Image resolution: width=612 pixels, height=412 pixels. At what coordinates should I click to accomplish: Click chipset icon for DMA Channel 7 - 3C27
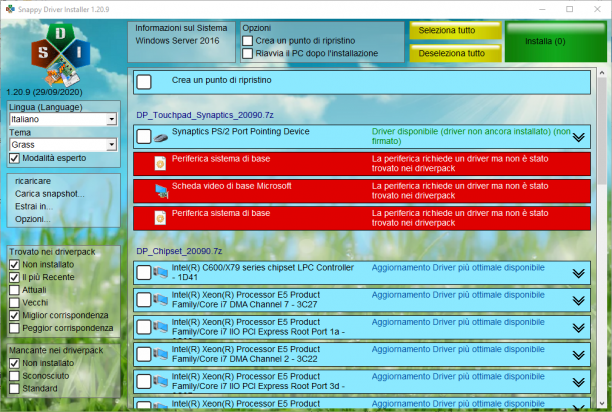click(x=160, y=300)
